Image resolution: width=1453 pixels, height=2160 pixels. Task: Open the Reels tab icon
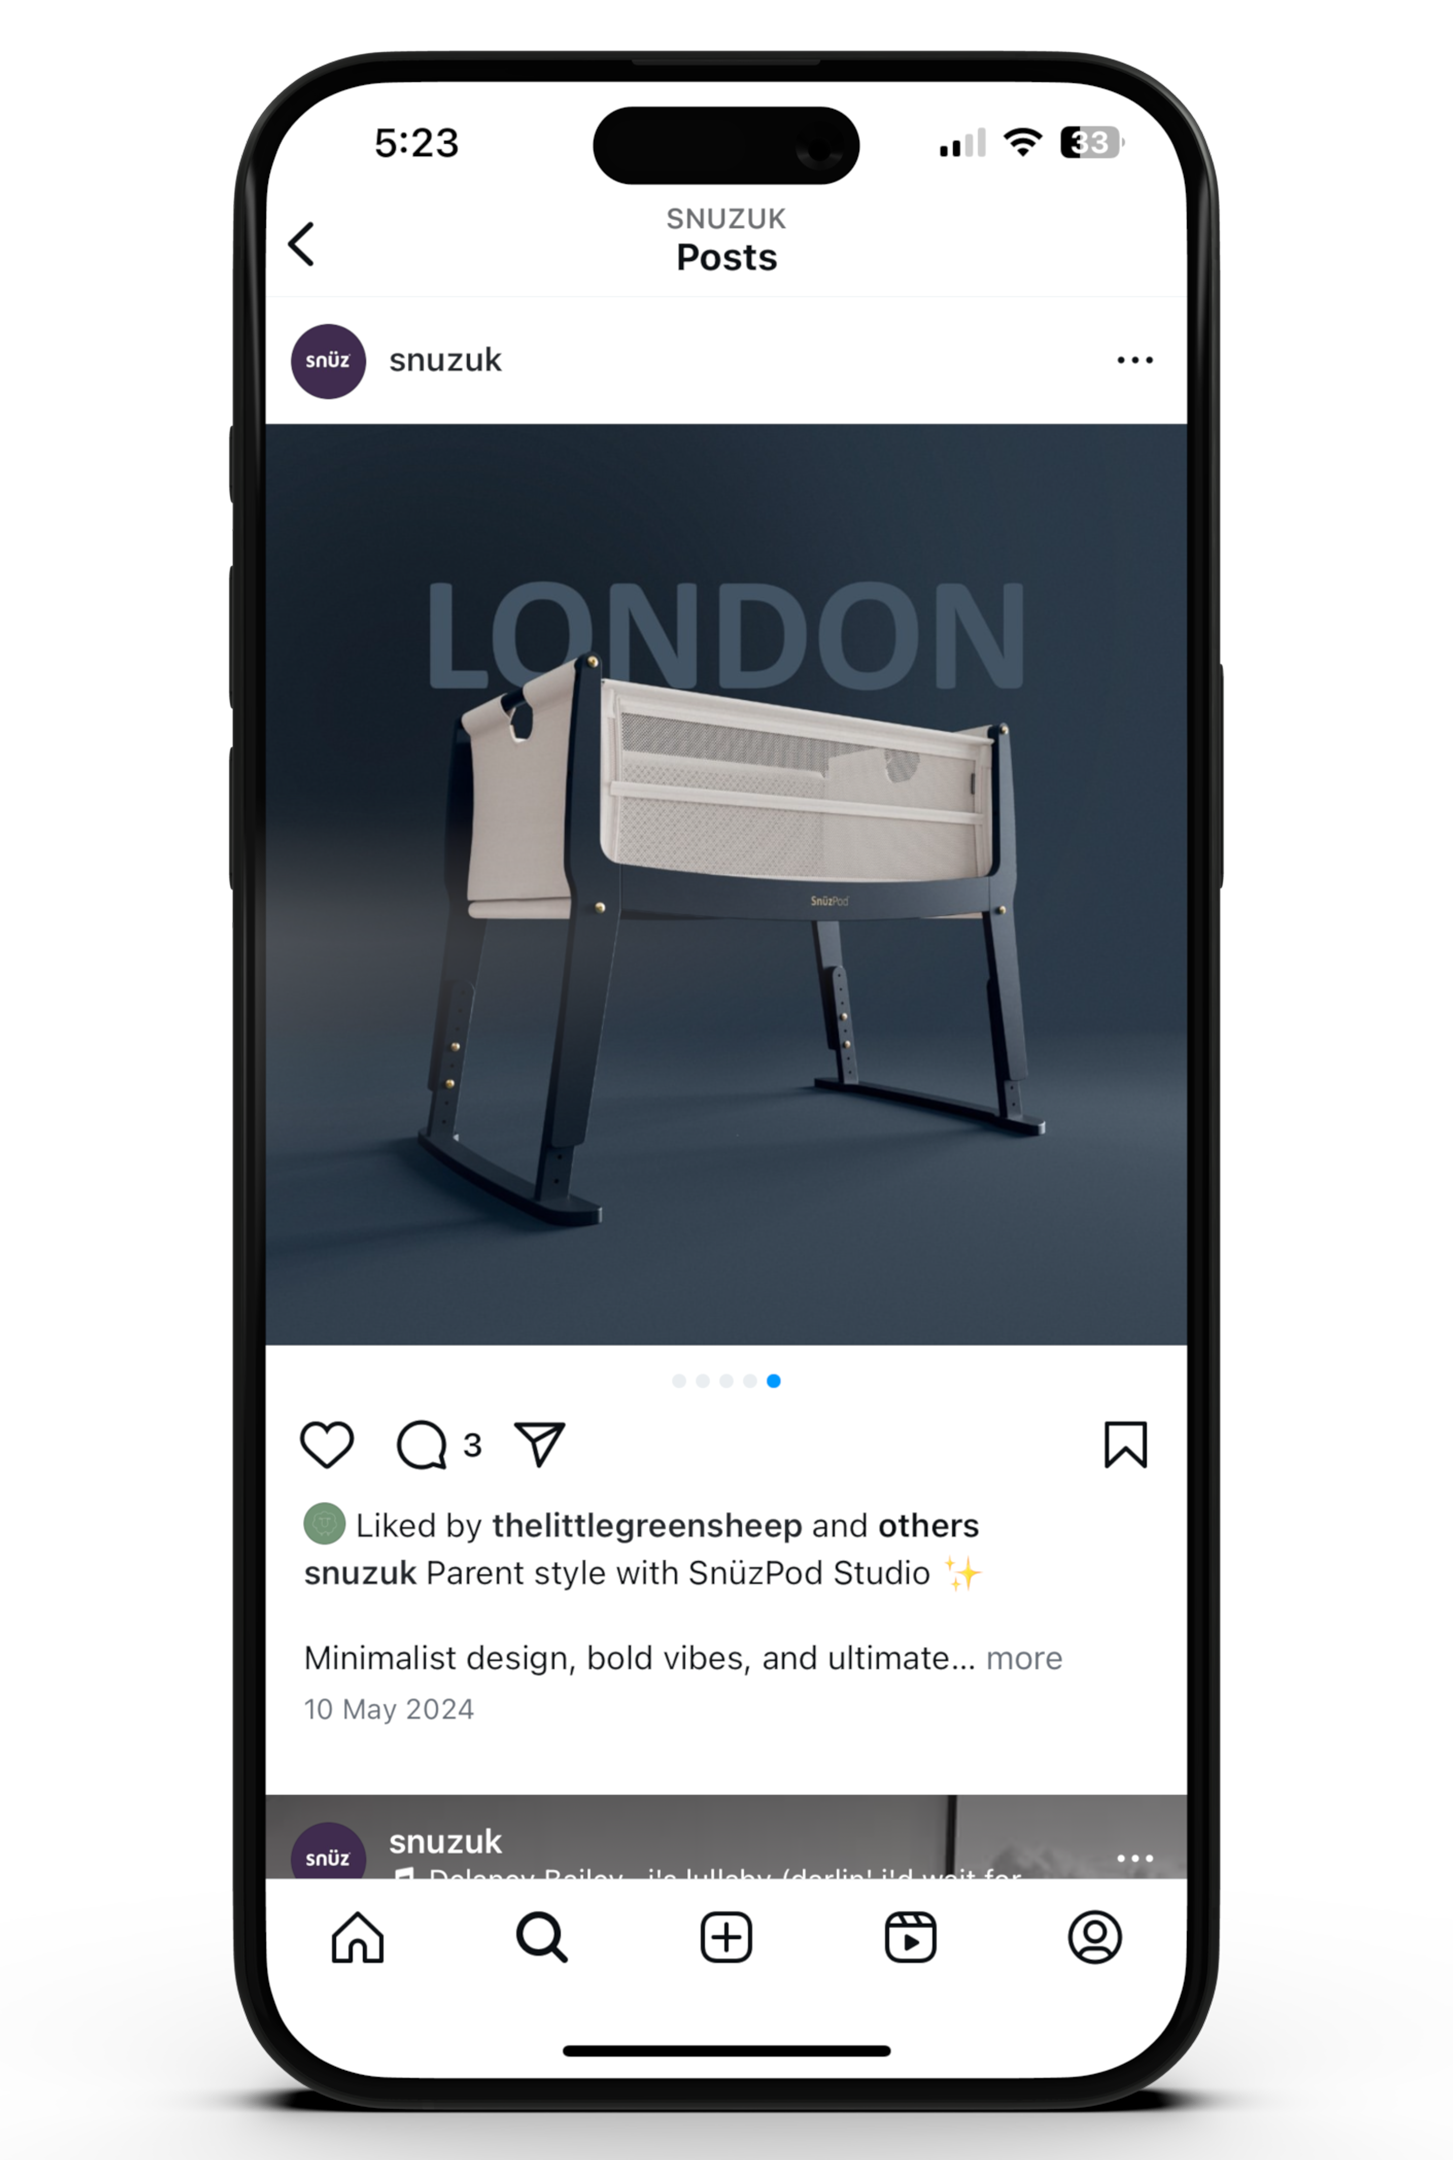[910, 1938]
